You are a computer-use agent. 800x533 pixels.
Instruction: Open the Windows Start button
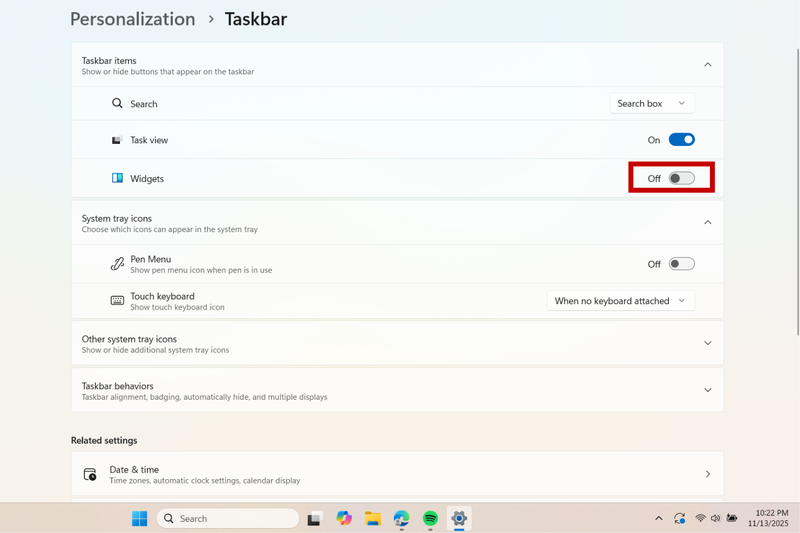pos(139,518)
